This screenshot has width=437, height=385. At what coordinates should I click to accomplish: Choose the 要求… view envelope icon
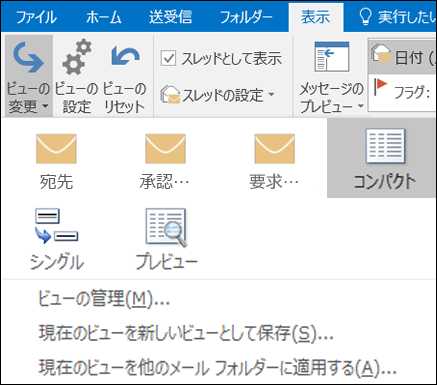[275, 149]
